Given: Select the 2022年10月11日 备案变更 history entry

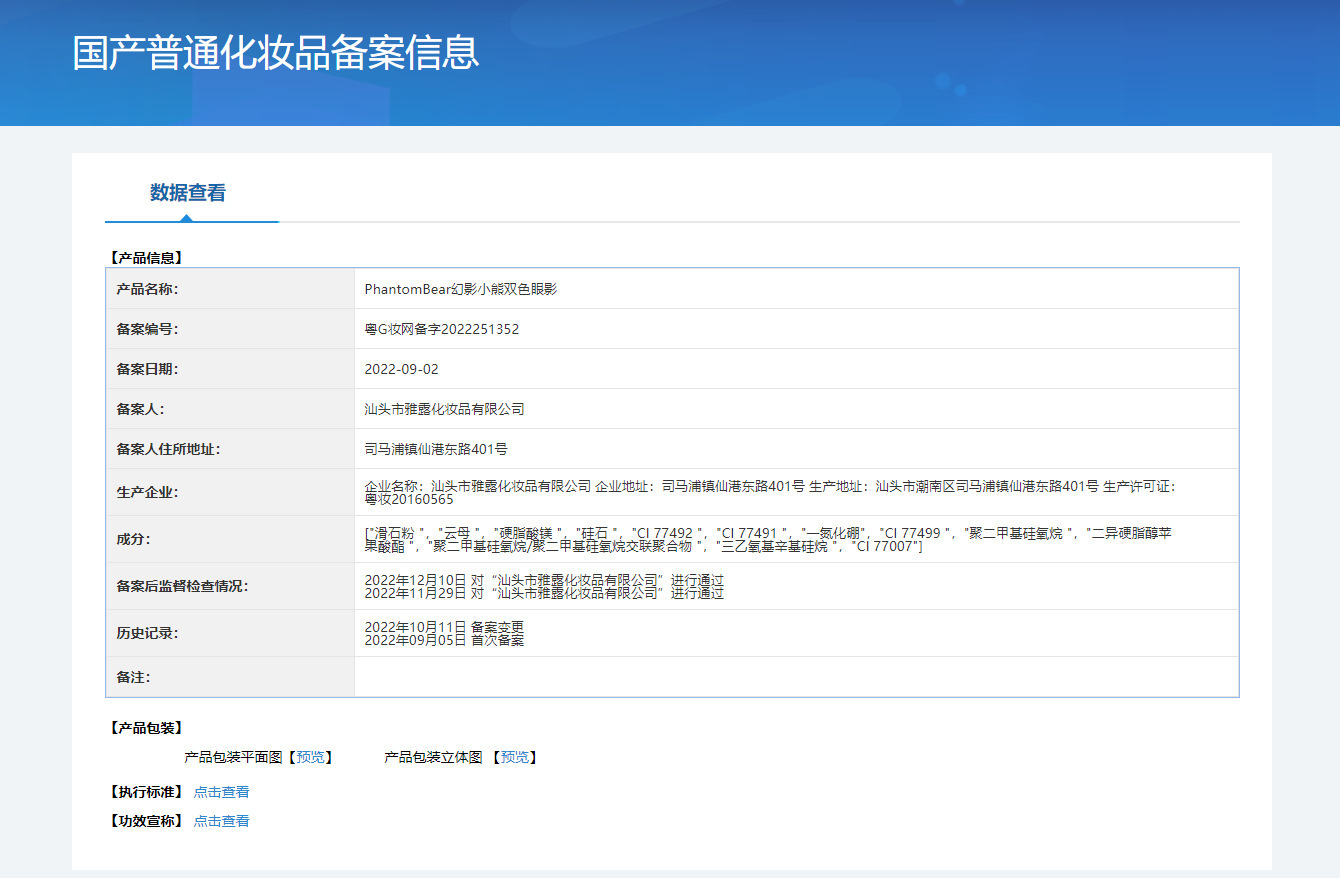Looking at the screenshot, I should point(444,627).
